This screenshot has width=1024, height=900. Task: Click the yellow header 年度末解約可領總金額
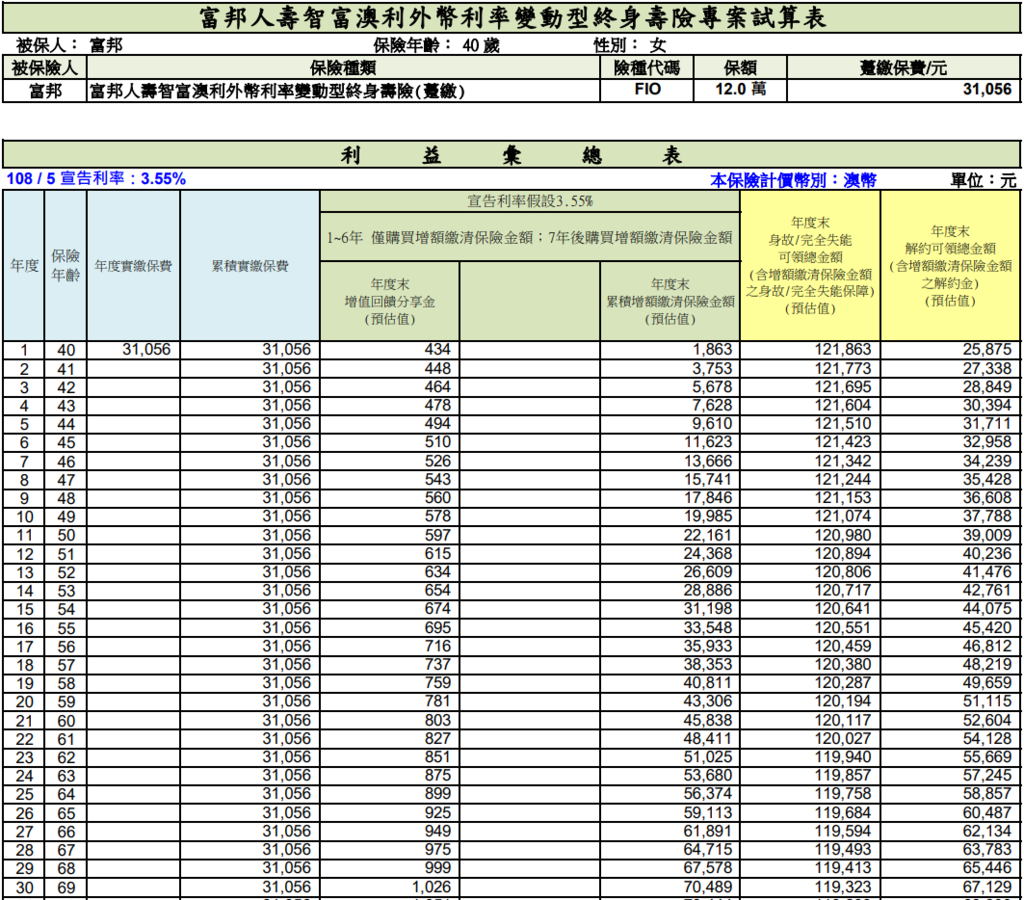pos(950,265)
